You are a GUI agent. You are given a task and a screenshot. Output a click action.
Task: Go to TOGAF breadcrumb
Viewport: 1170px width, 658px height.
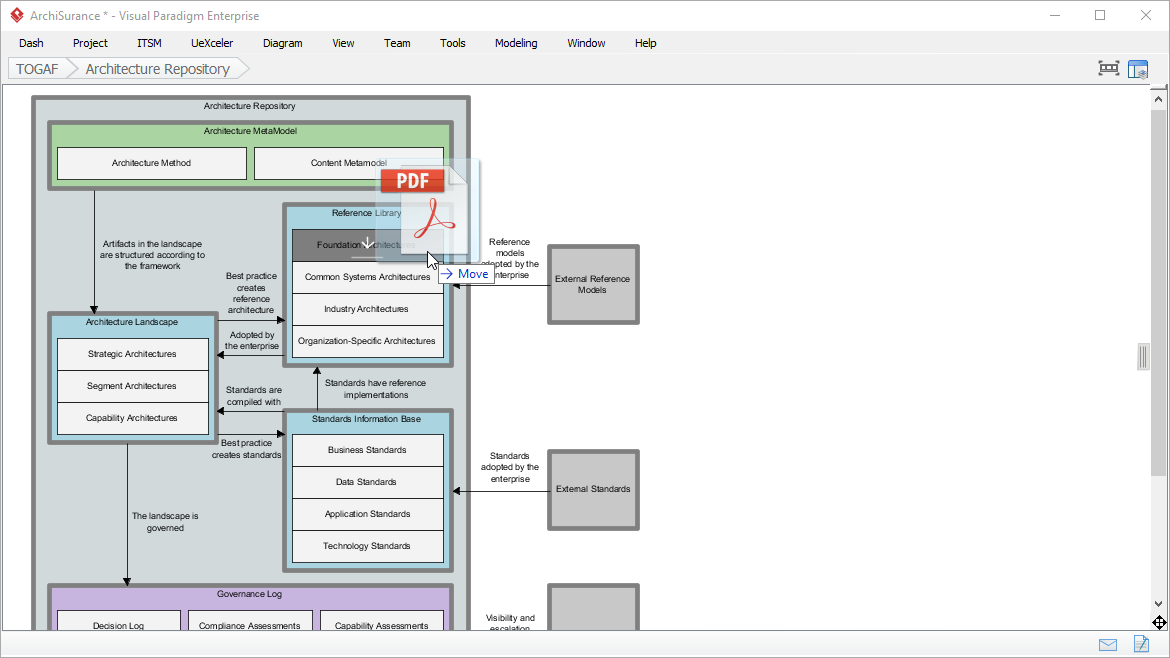[x=37, y=69]
